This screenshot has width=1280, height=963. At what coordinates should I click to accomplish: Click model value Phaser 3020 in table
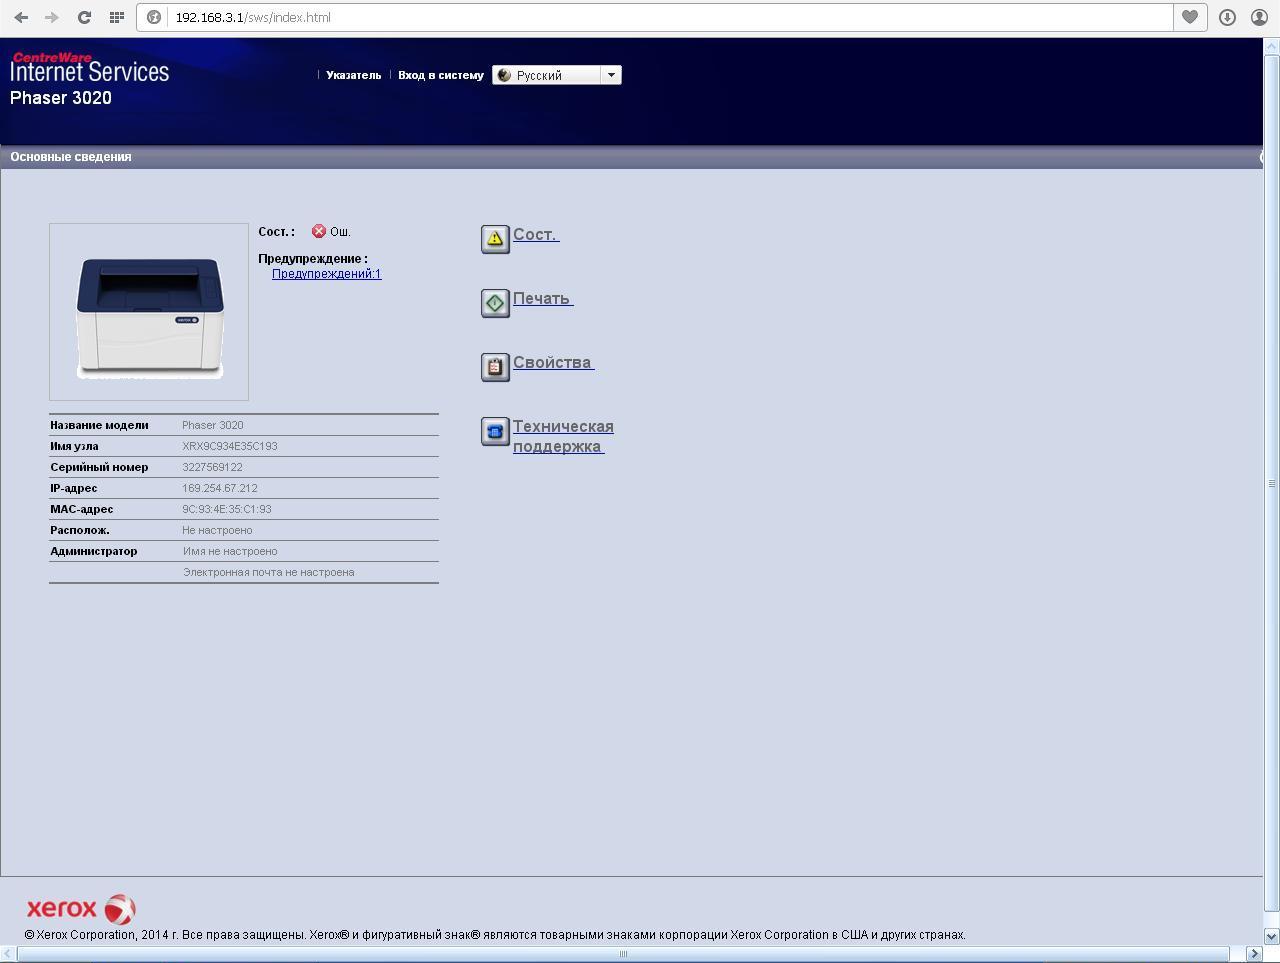pyautogui.click(x=213, y=425)
